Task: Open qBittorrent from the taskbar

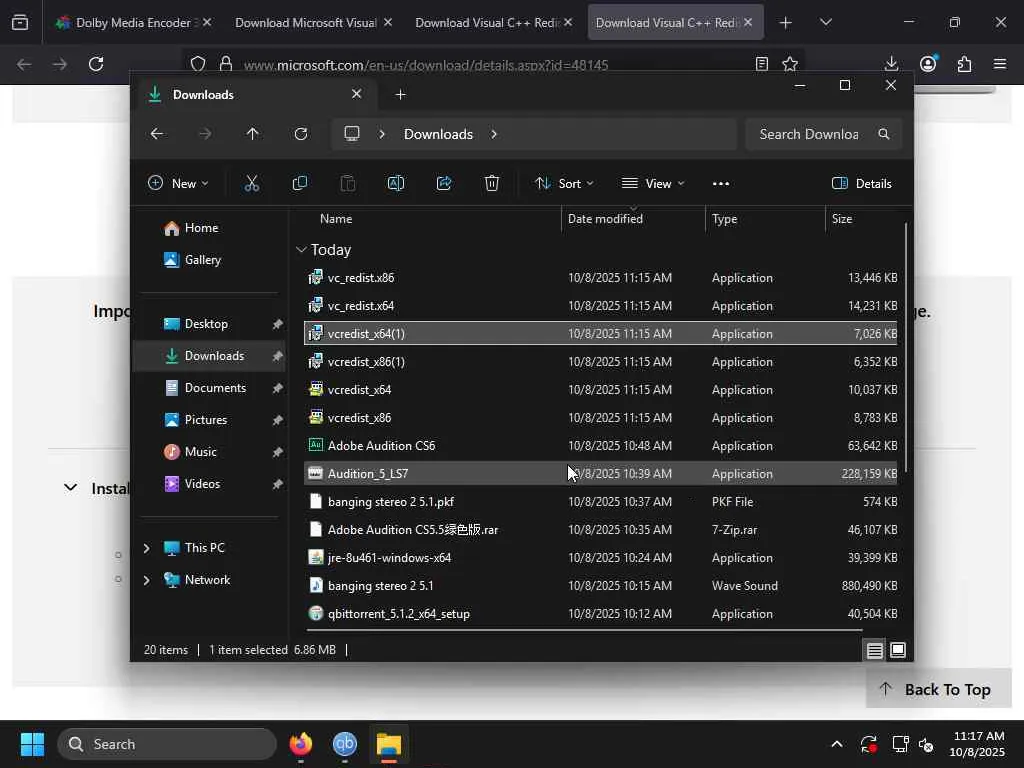Action: tap(345, 744)
